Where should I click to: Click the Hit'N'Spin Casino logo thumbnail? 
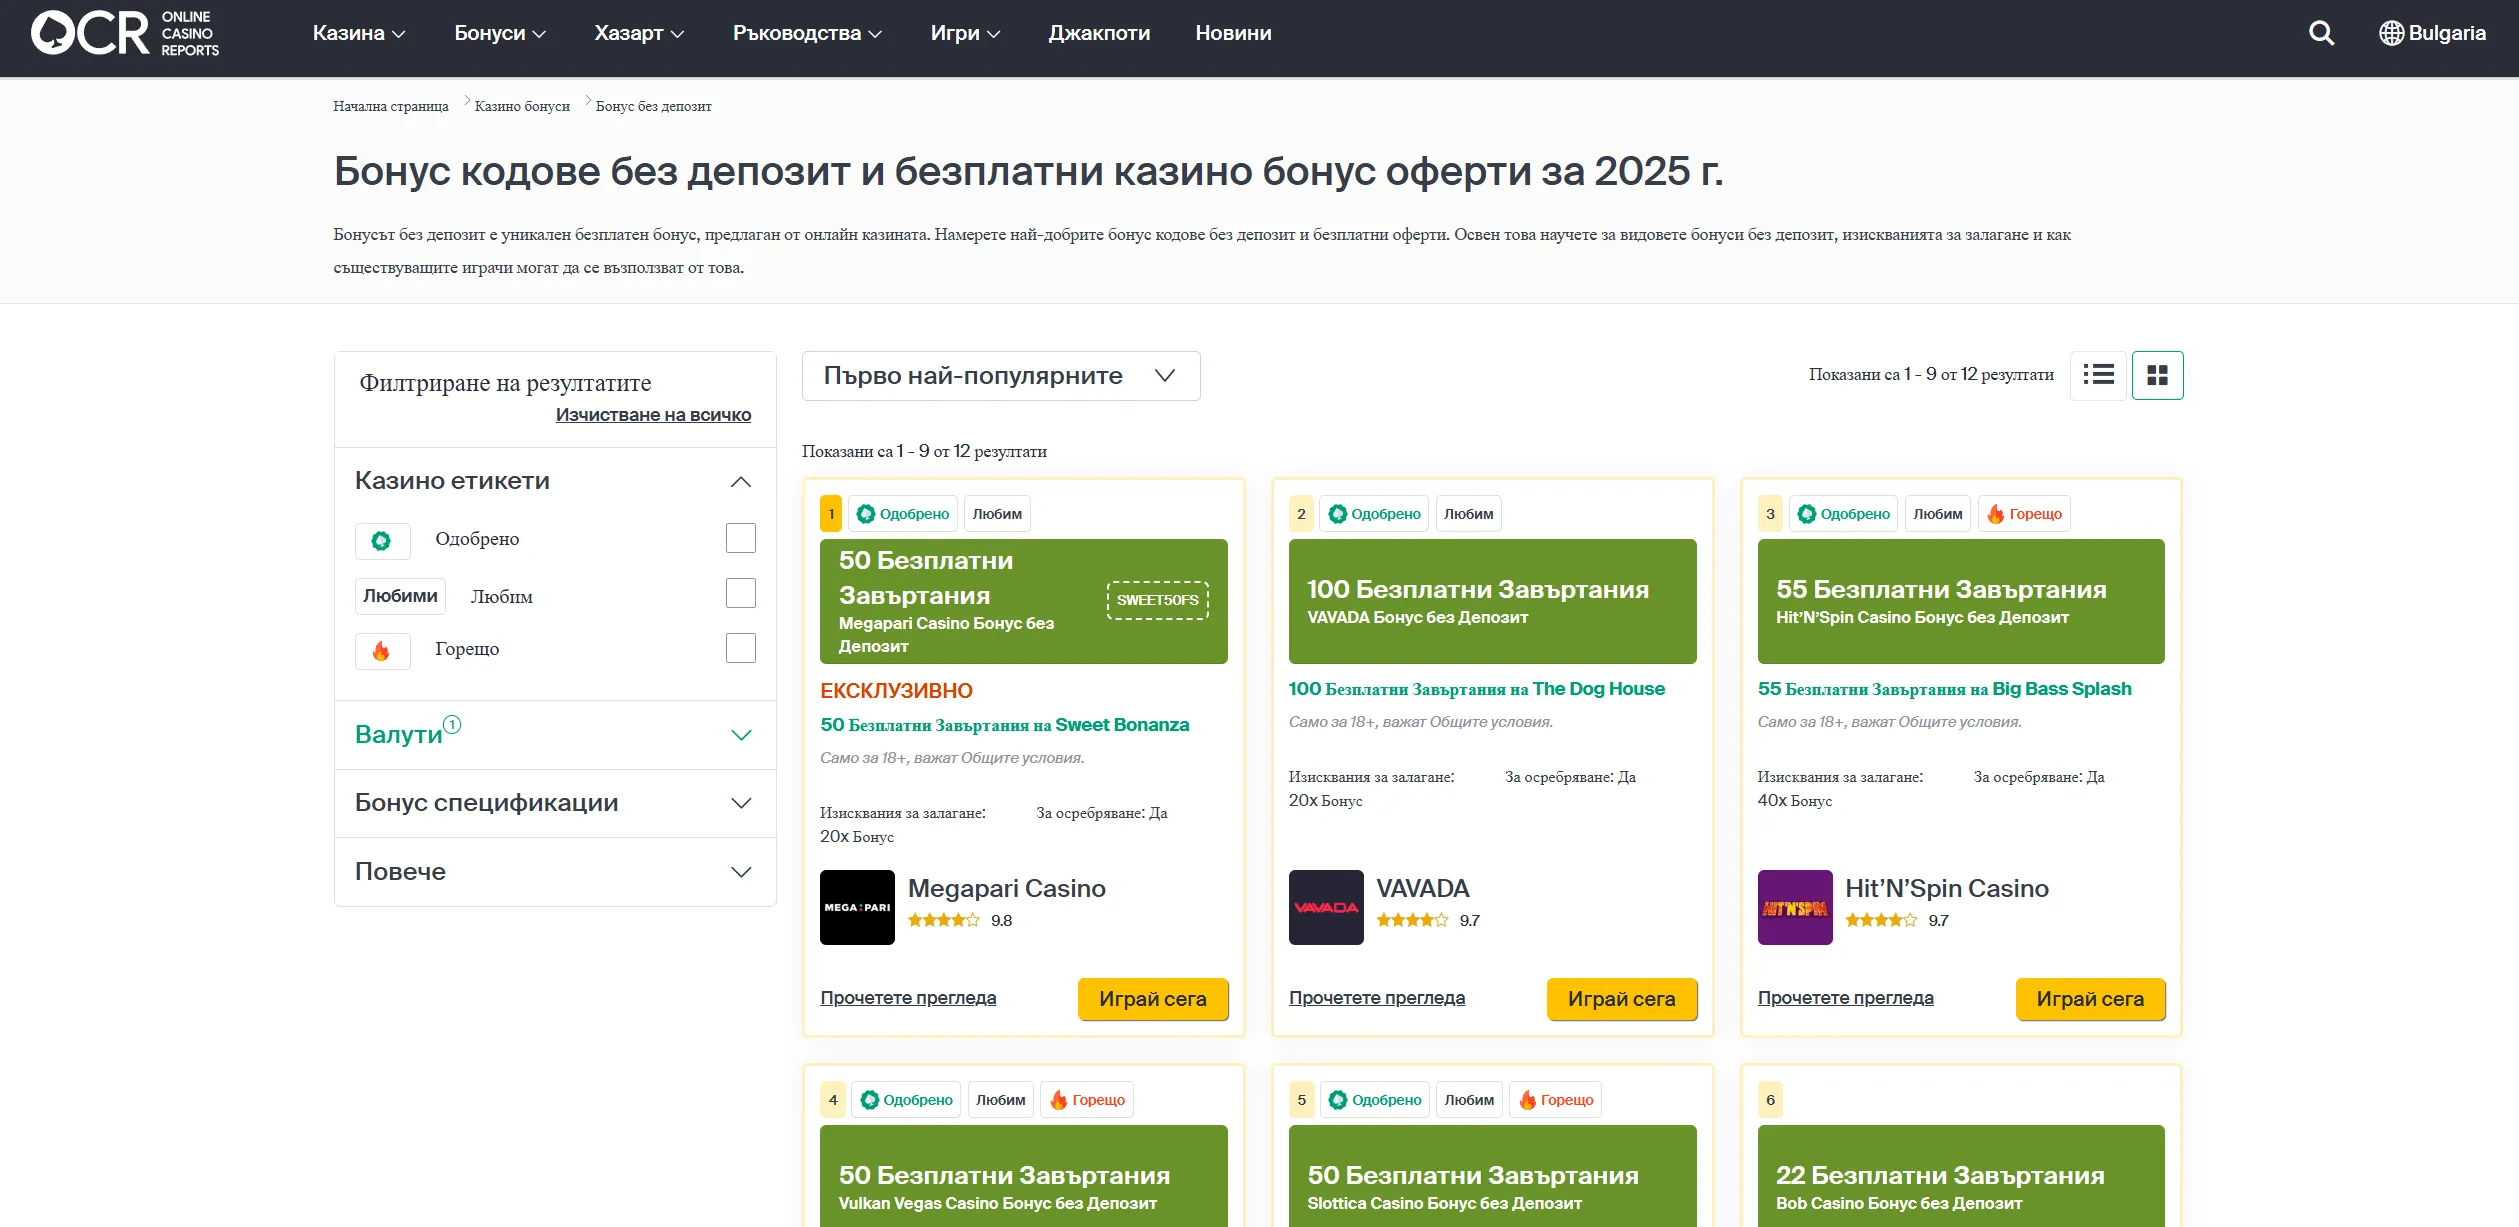(x=1795, y=907)
